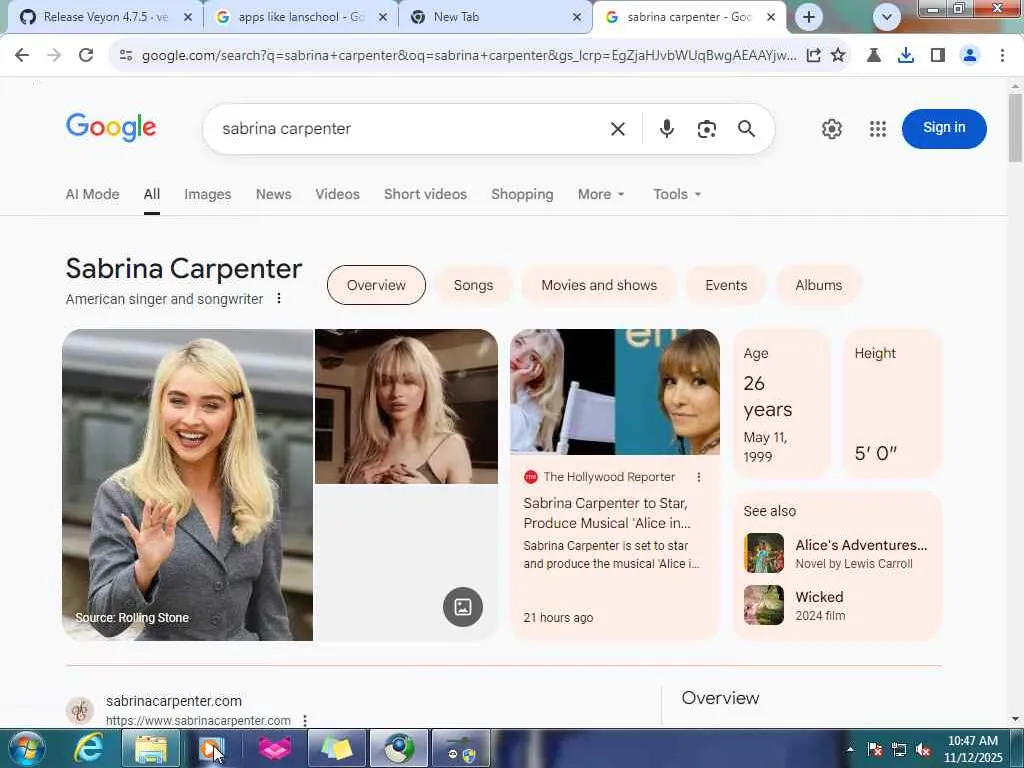Click the share page icon in address bar
The image size is (1024, 768).
(x=814, y=56)
